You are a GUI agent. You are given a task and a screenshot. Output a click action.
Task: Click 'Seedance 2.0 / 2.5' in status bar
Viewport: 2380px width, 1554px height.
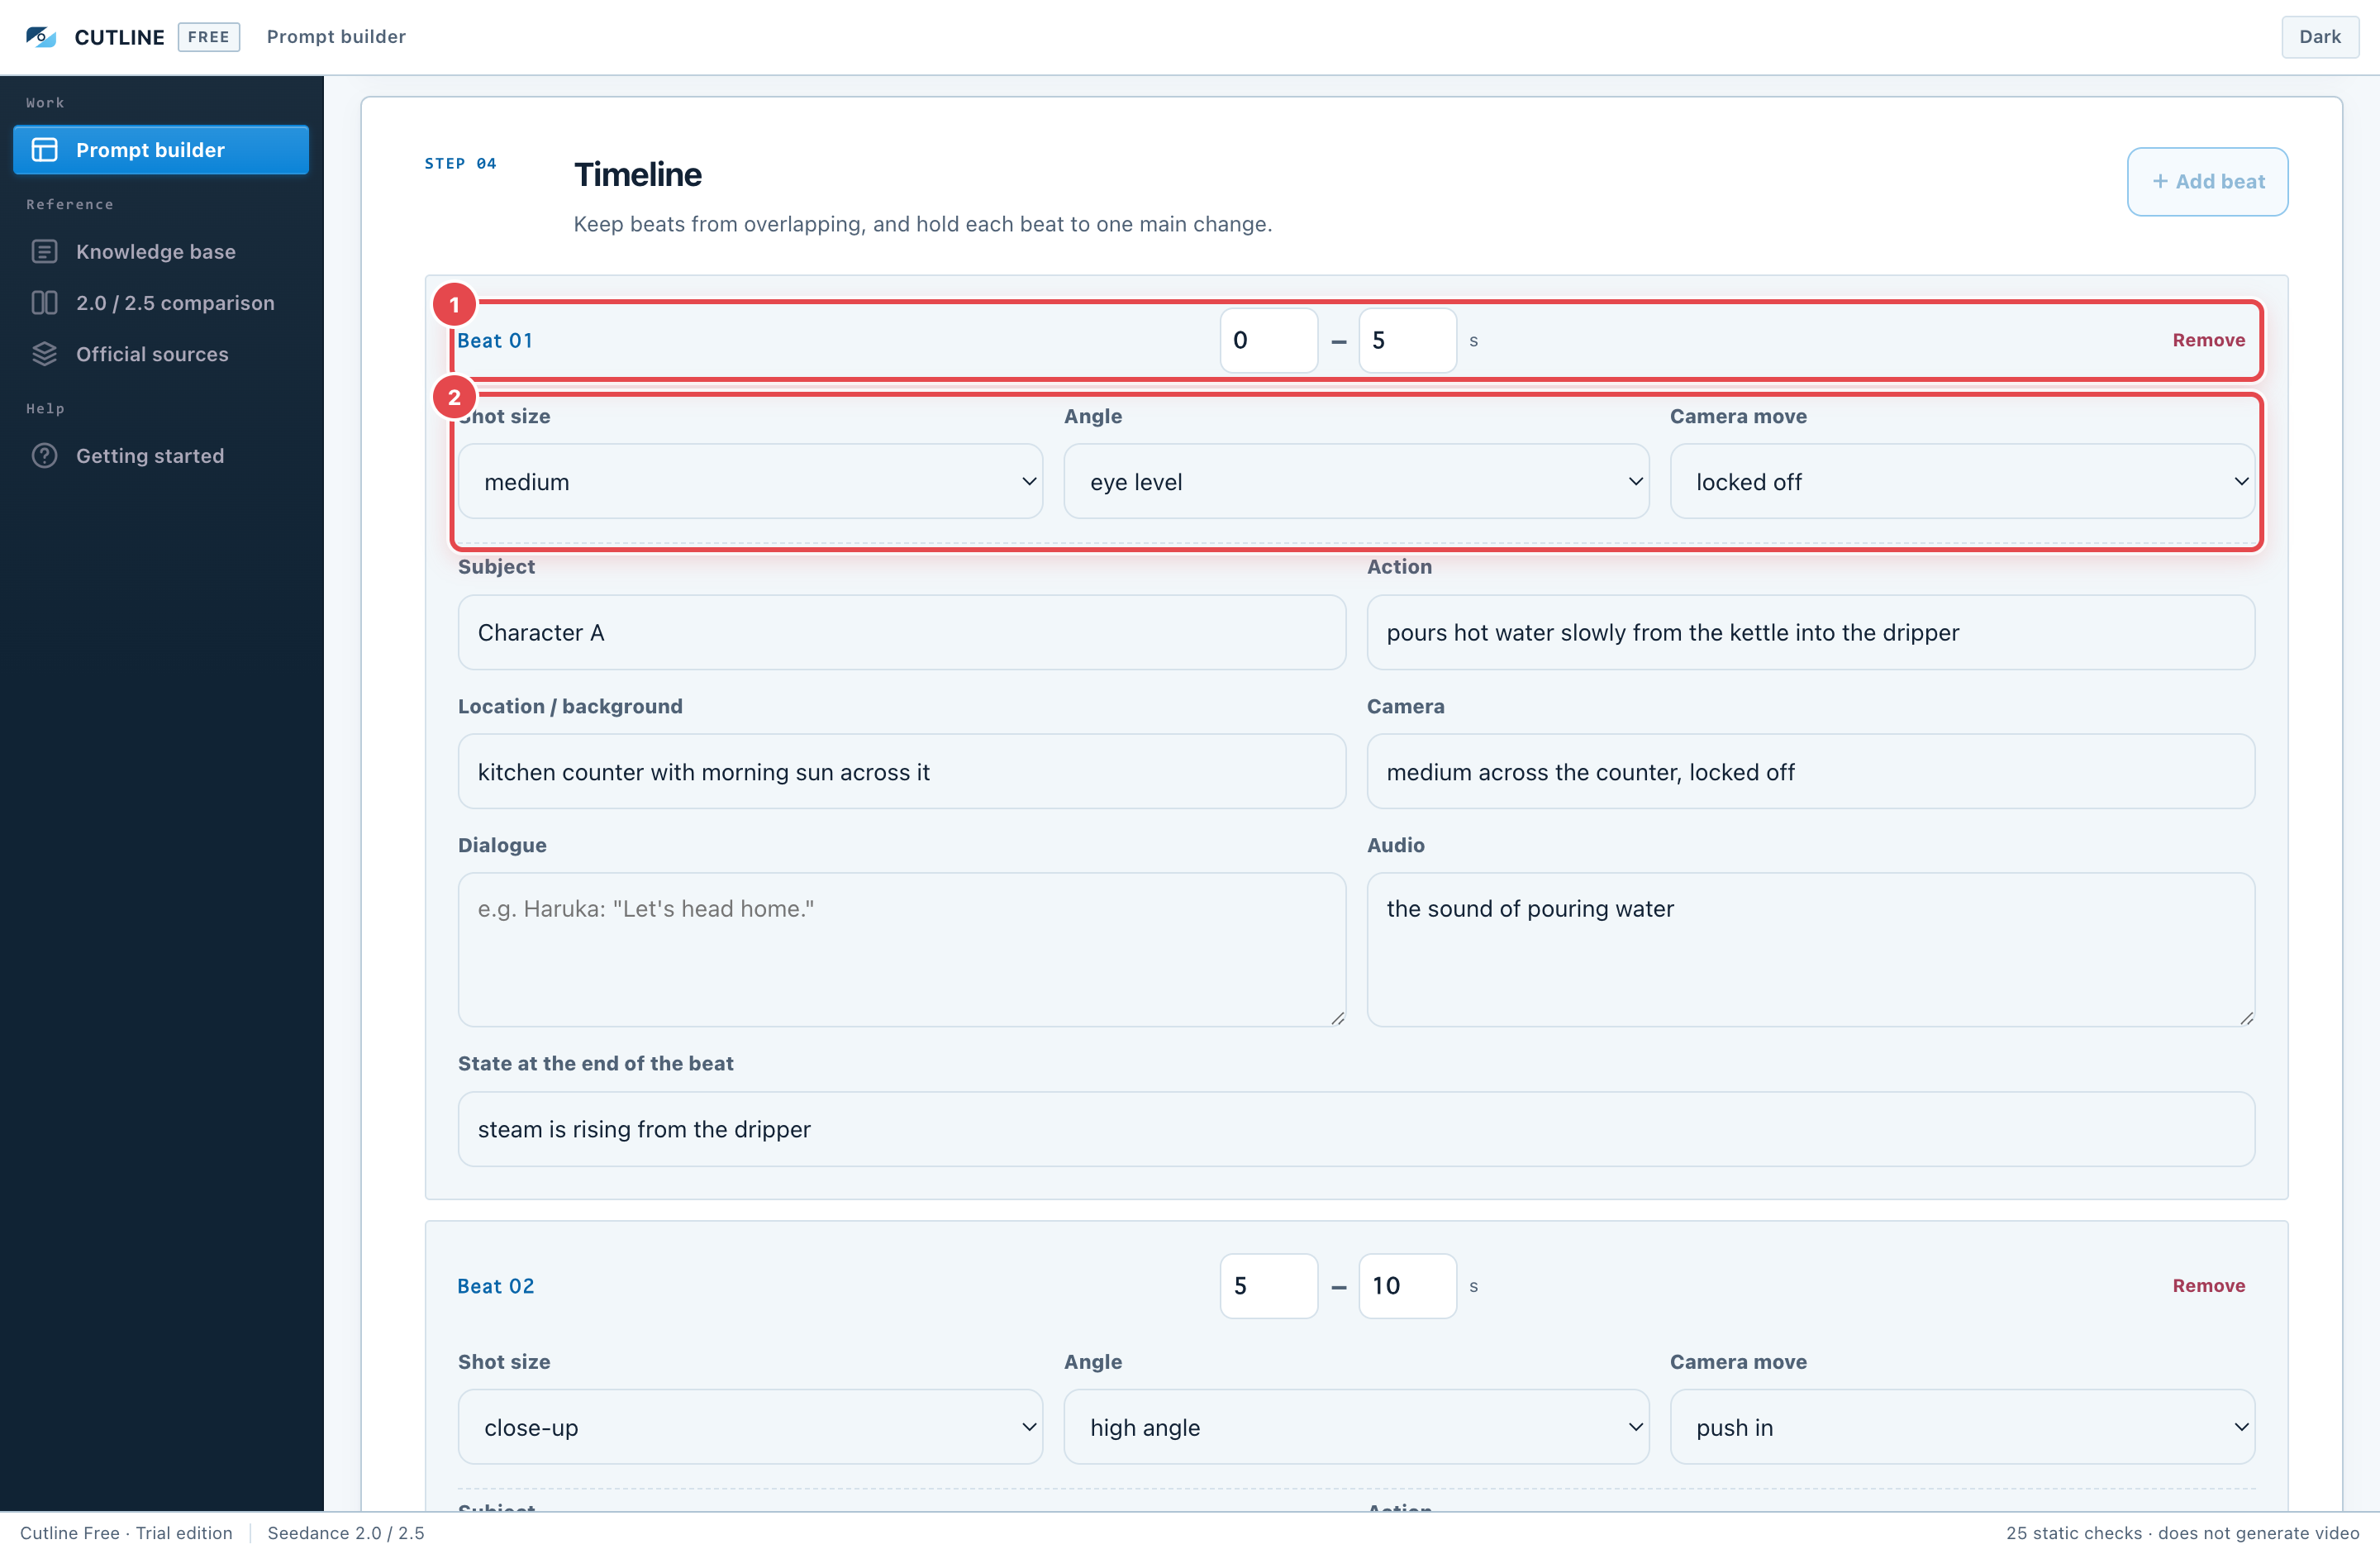point(346,1533)
